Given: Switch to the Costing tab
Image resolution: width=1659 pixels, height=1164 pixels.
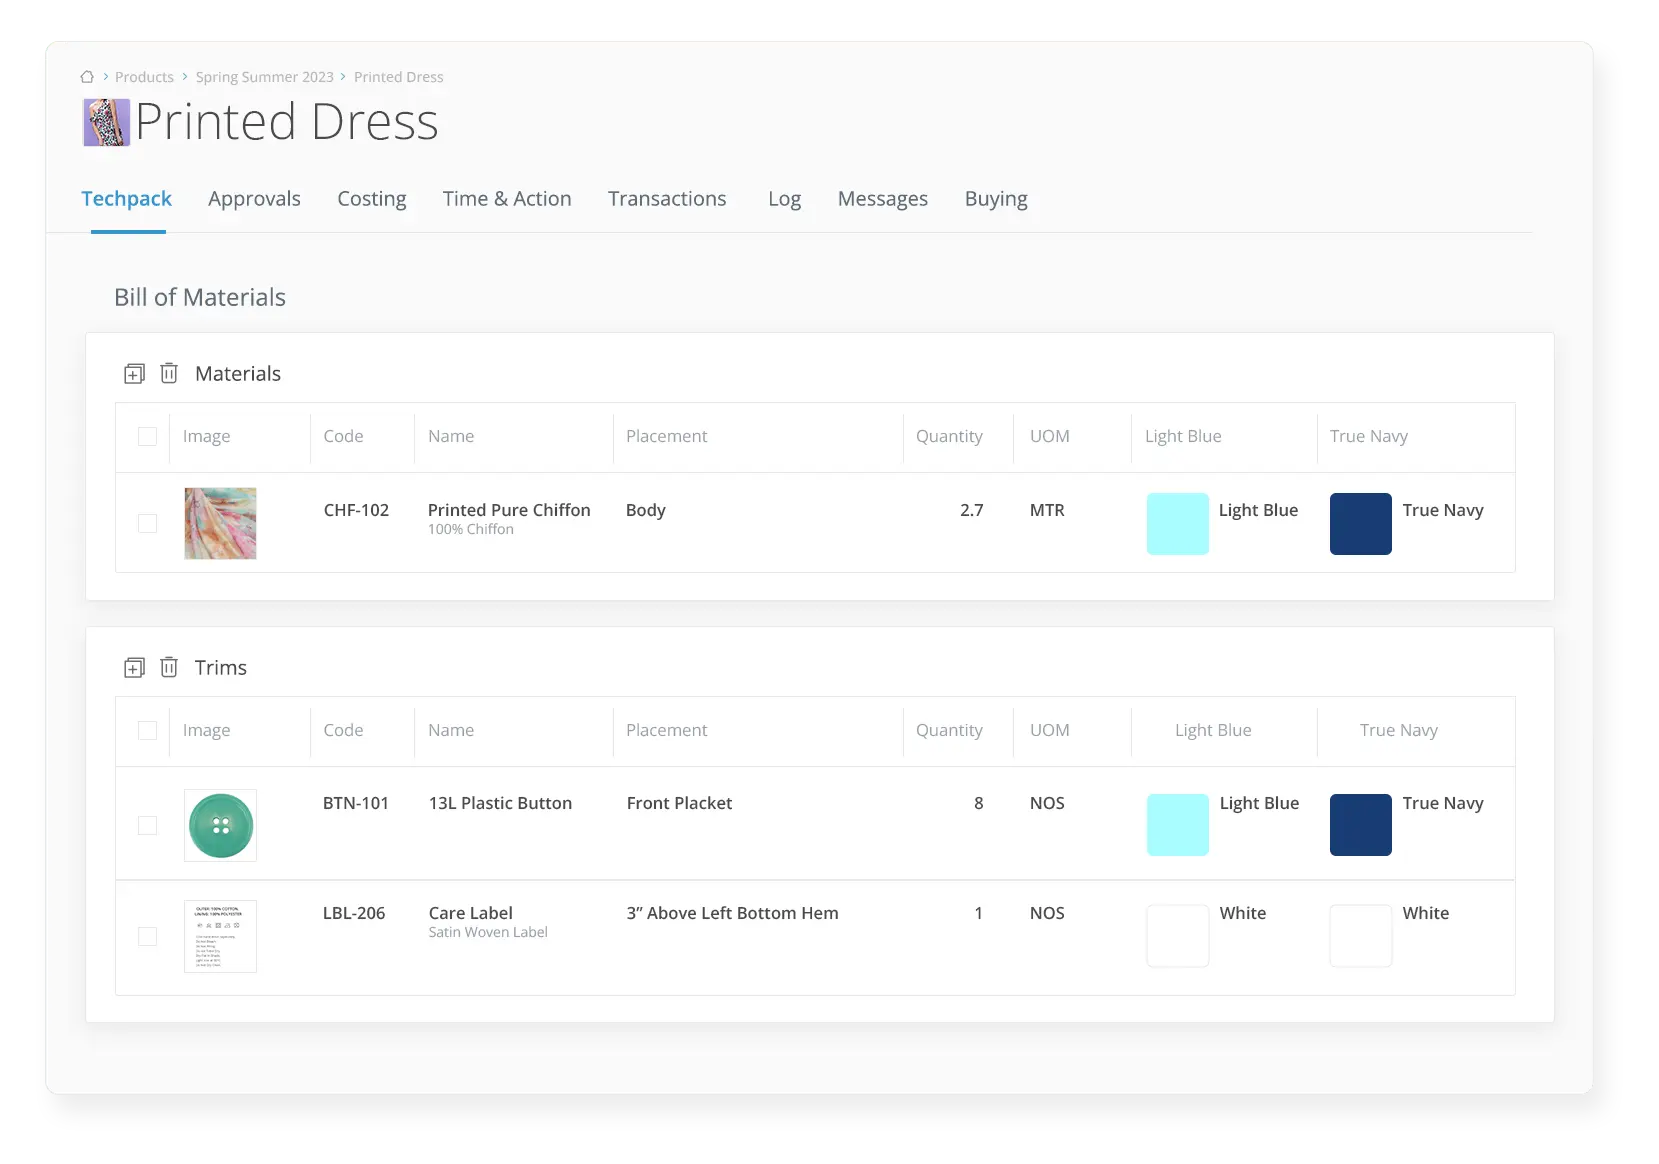Looking at the screenshot, I should point(372,199).
